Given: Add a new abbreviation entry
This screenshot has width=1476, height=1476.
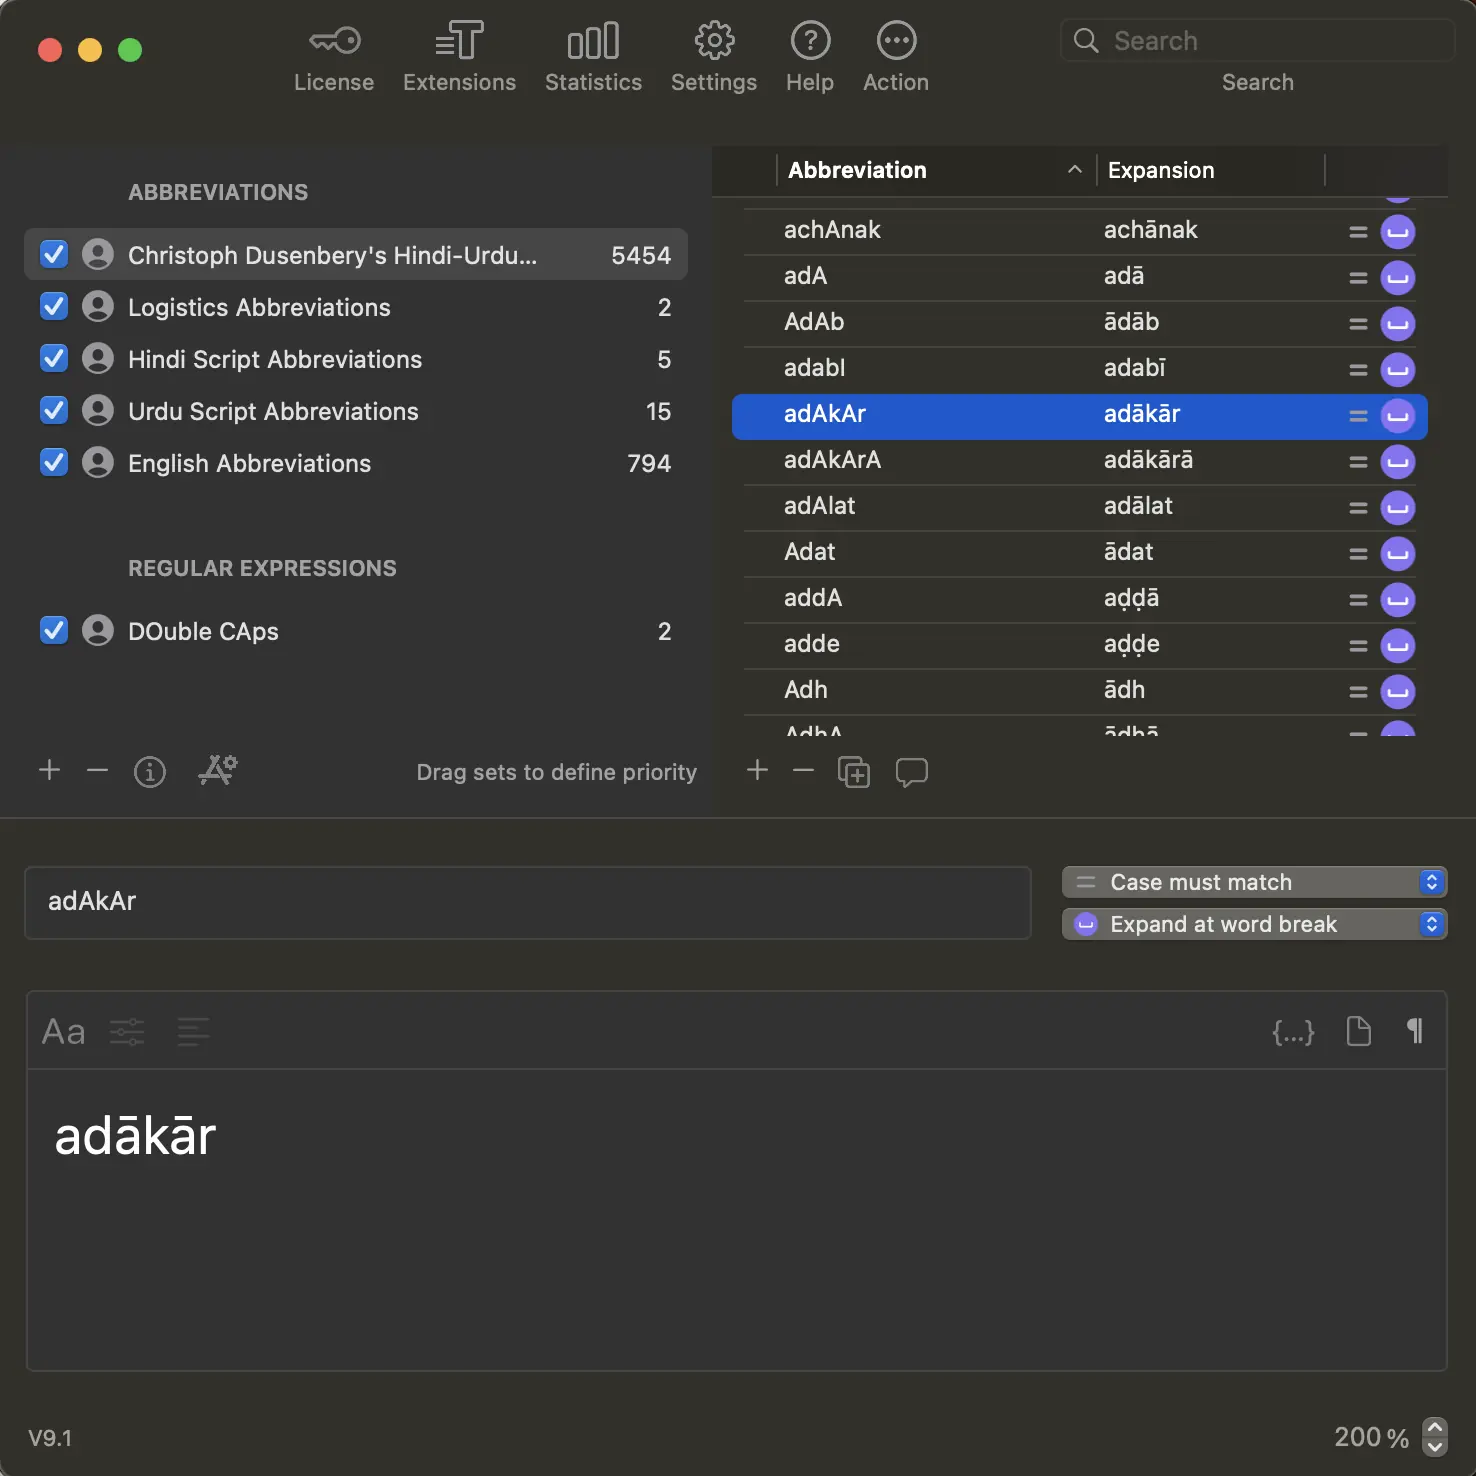Looking at the screenshot, I should [758, 770].
